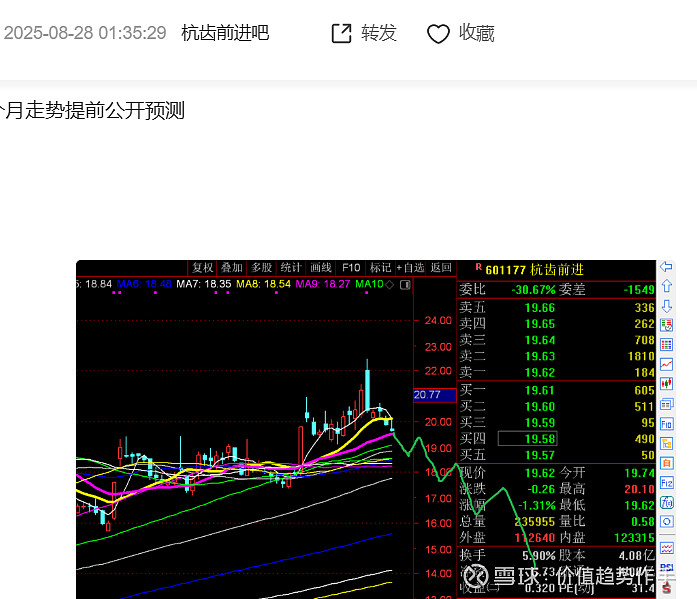Image resolution: width=697 pixels, height=599 pixels.
Task: Click the 20.77 price marker on axis
Action: coord(435,395)
